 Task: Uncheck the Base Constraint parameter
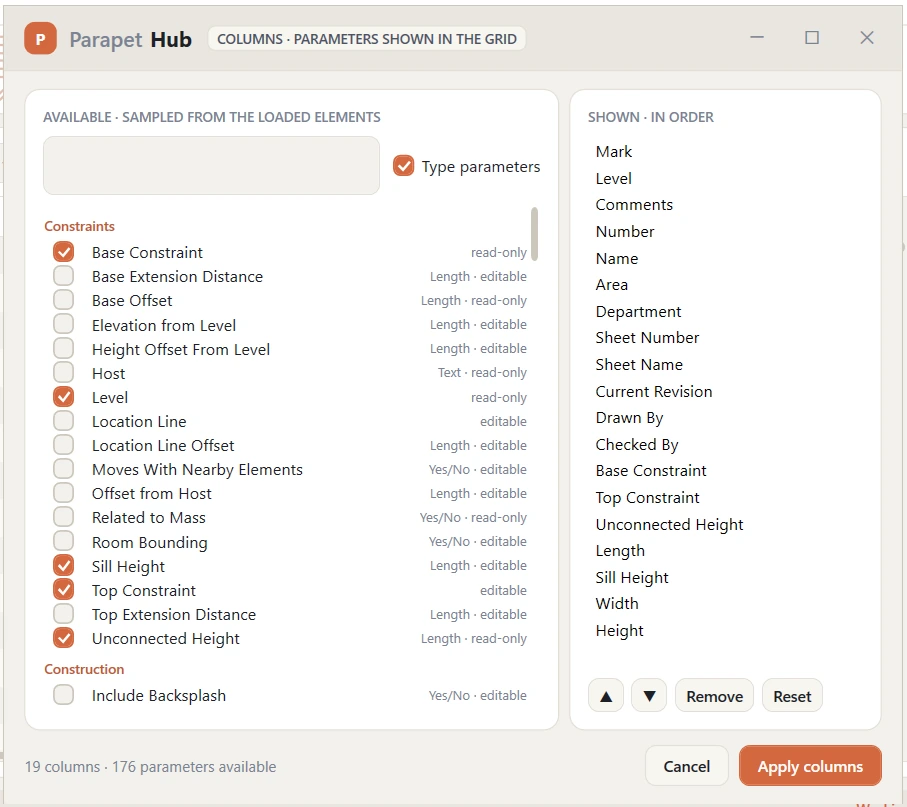point(64,252)
